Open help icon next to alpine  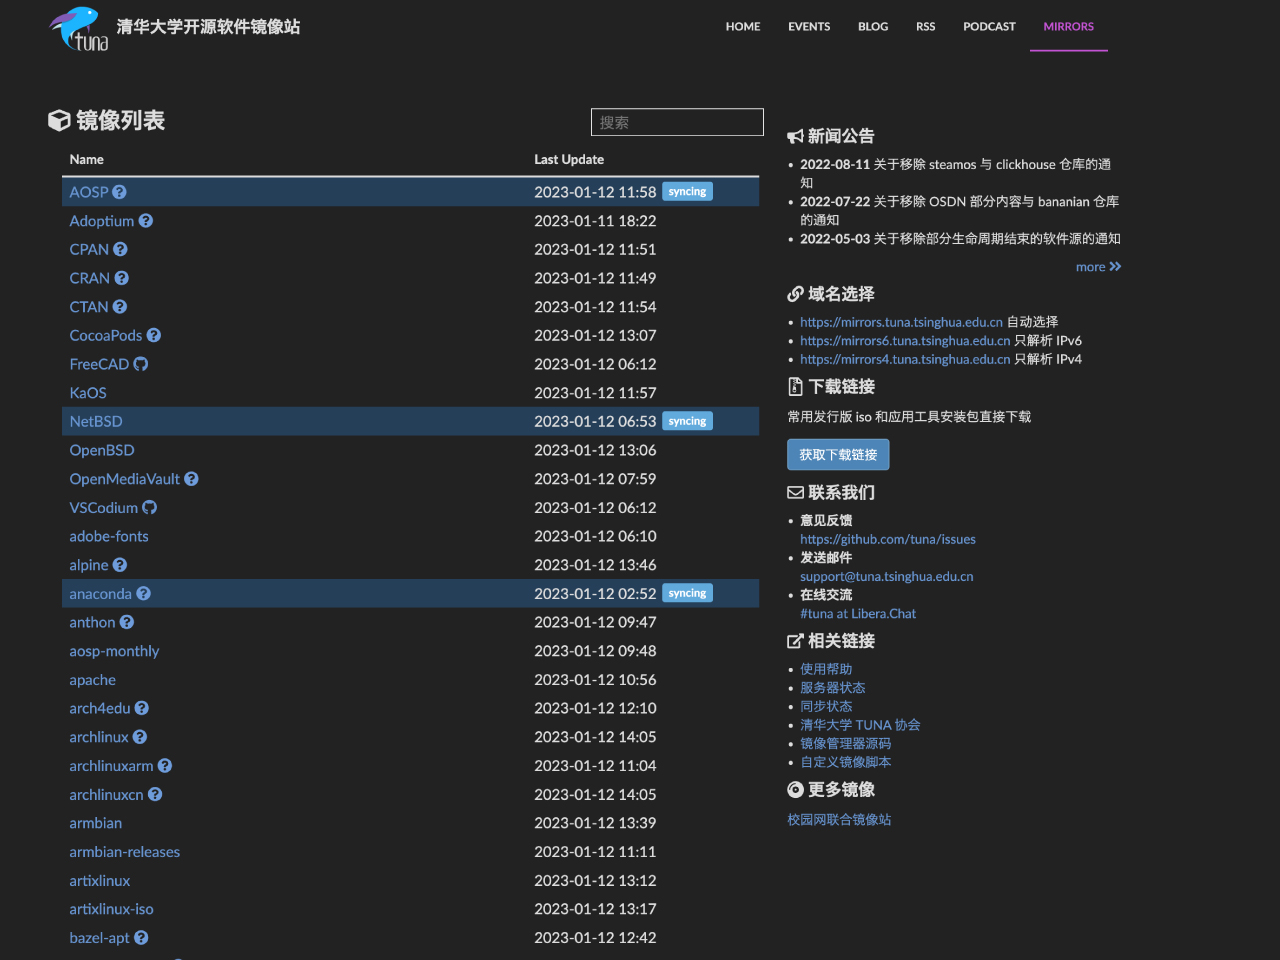120,565
